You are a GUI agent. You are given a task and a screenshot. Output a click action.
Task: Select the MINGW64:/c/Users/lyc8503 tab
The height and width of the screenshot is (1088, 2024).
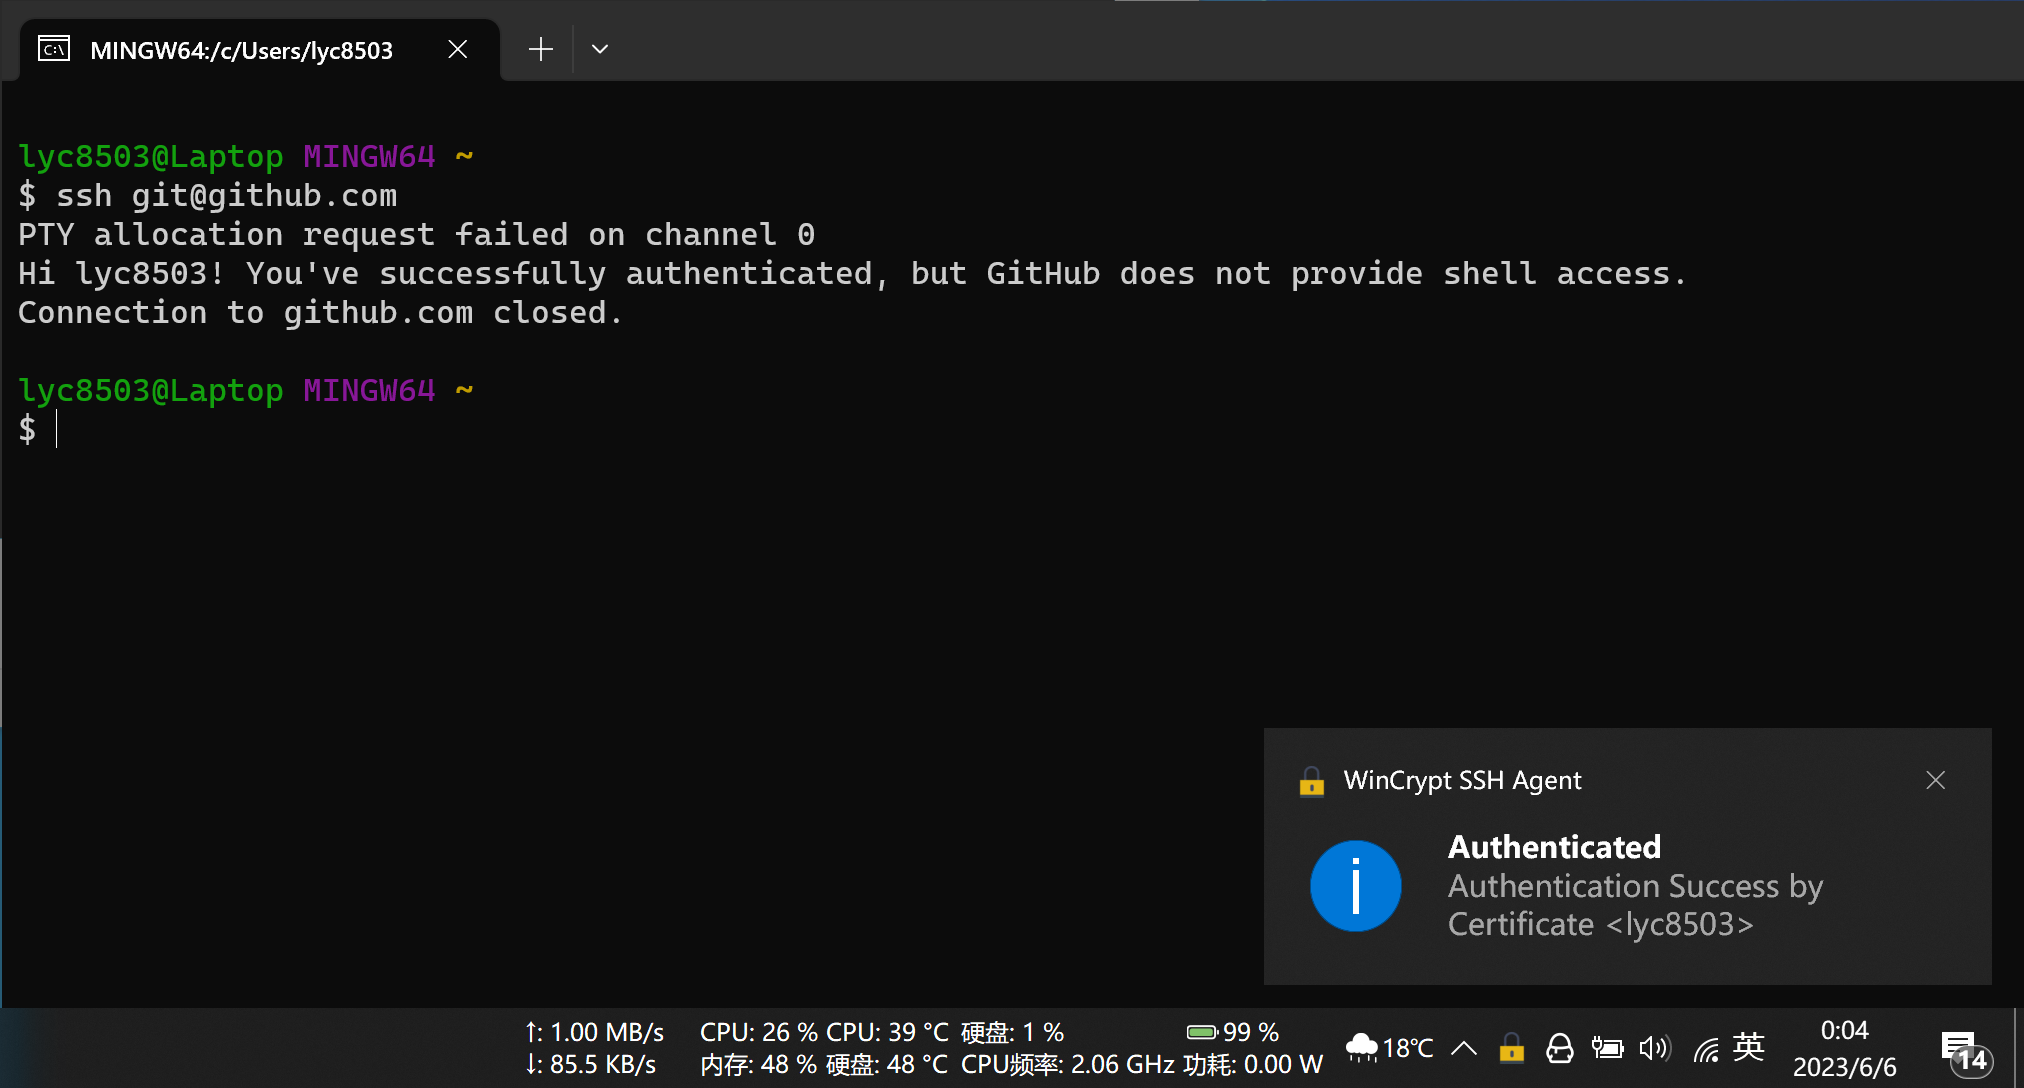240,49
